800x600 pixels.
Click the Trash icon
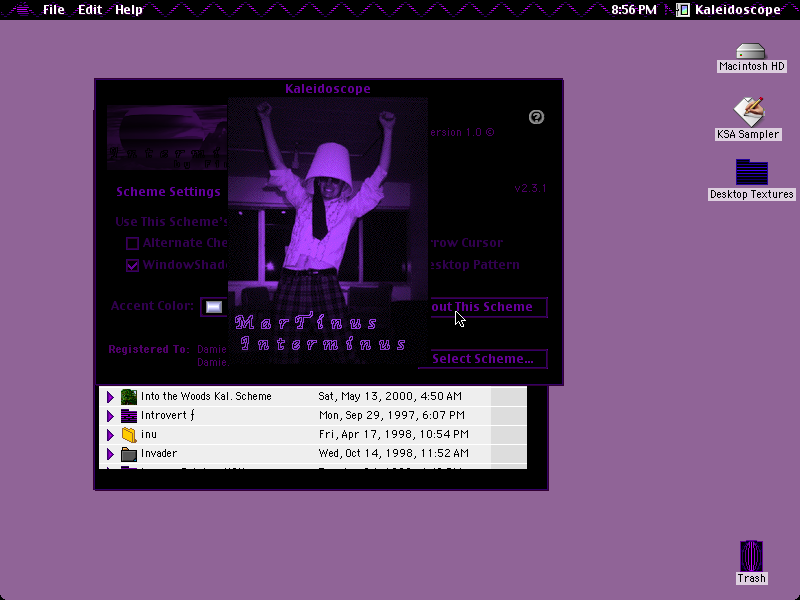[x=752, y=556]
